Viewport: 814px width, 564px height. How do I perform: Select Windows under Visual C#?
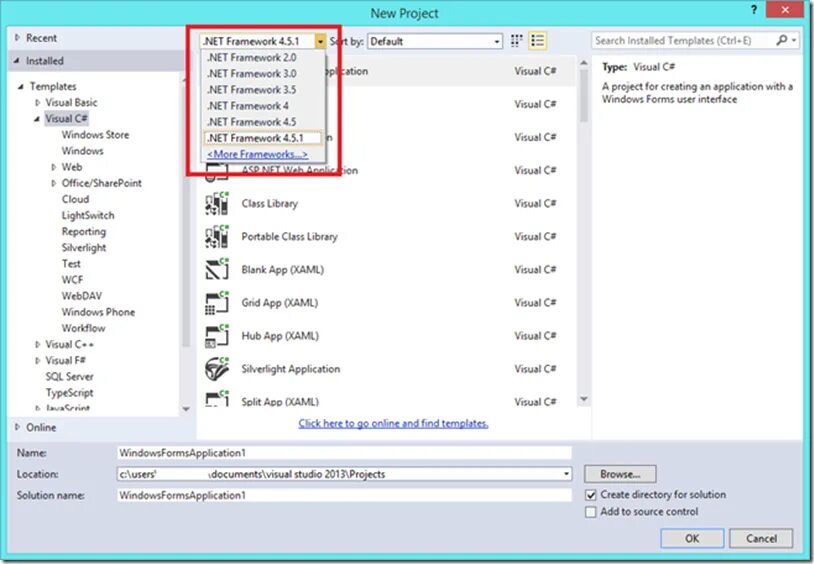click(83, 151)
